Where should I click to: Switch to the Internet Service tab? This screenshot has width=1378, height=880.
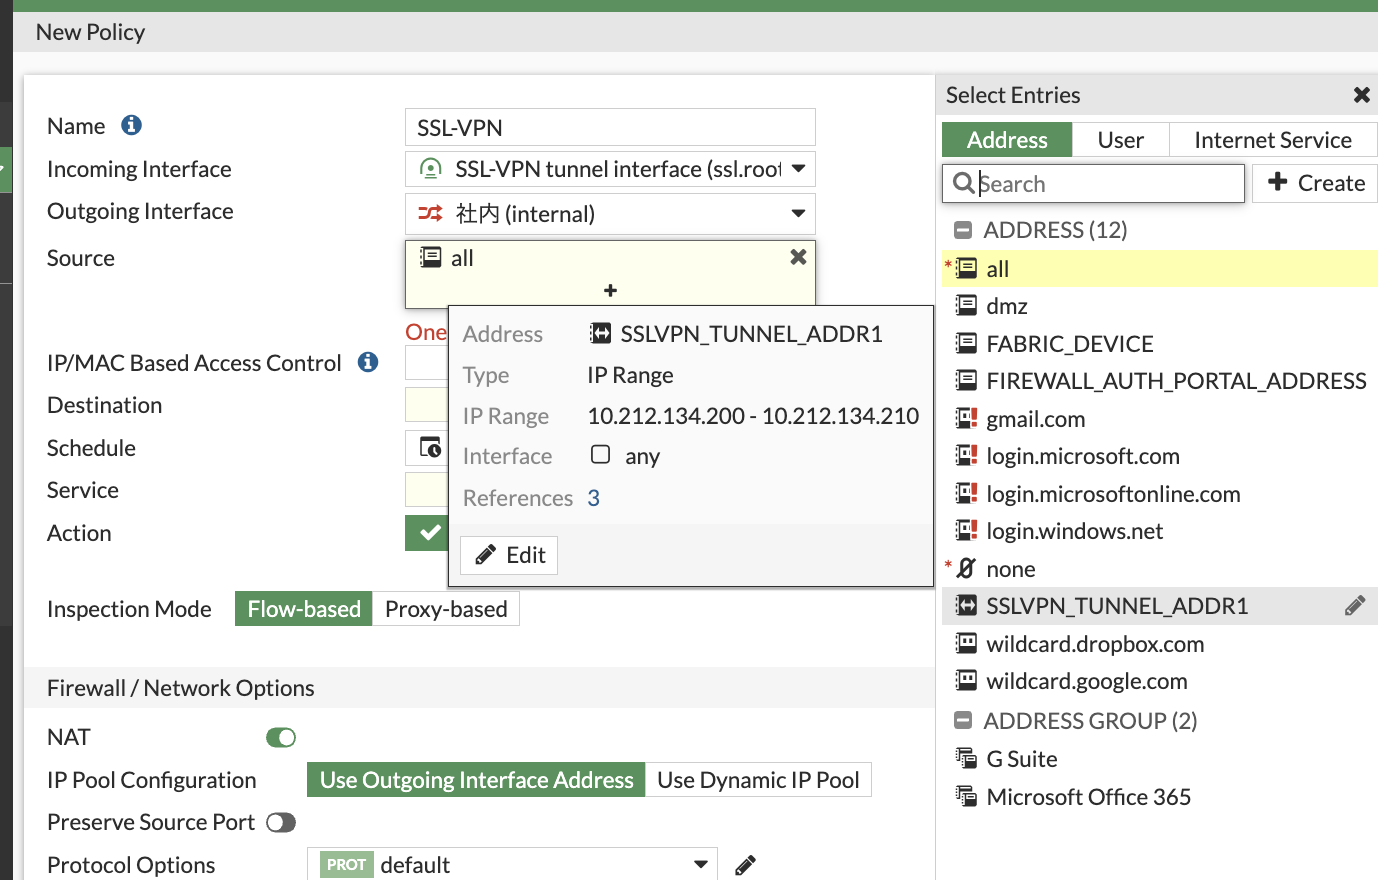pyautogui.click(x=1273, y=140)
